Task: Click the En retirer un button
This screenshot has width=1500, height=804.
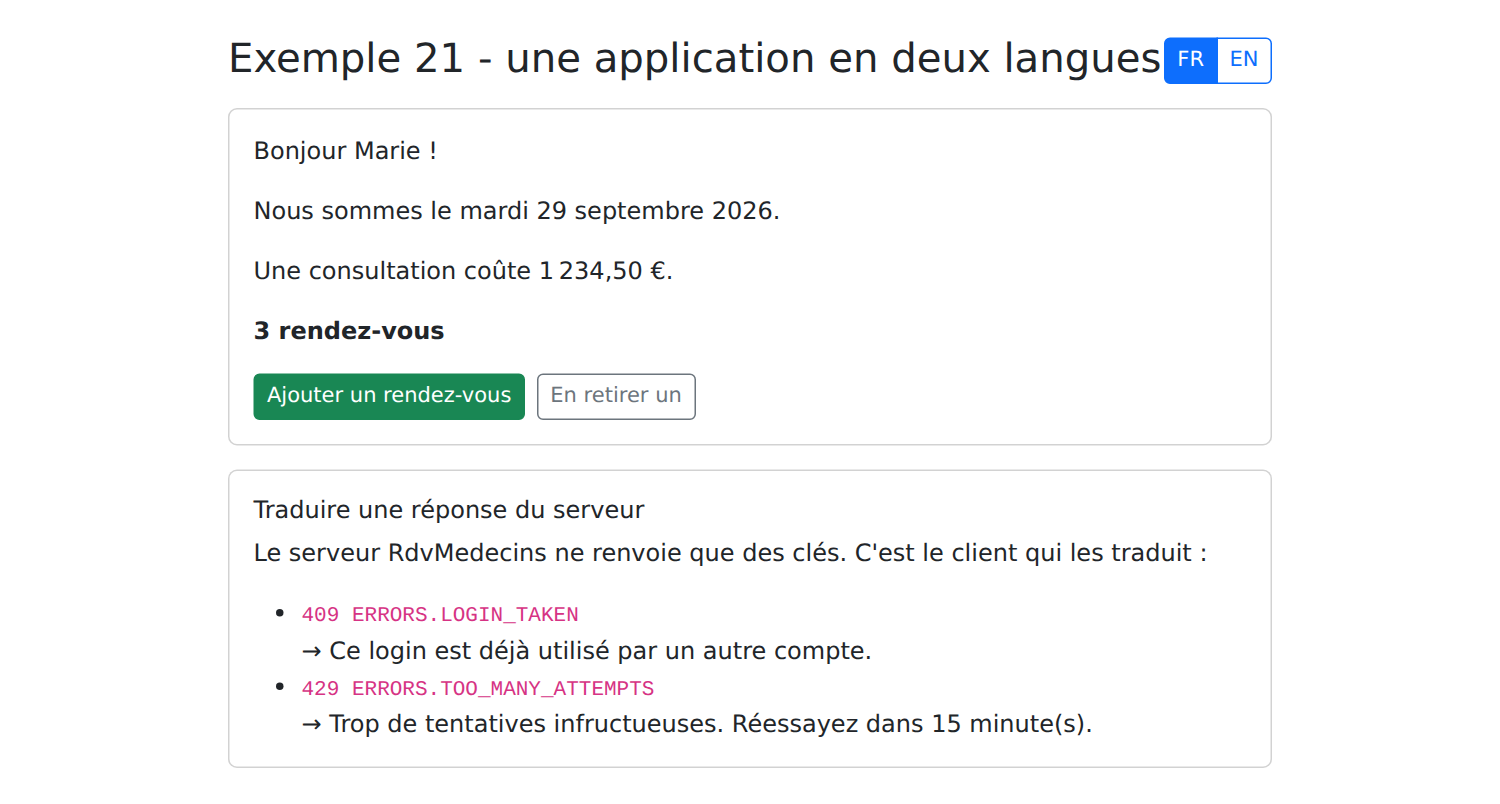Action: pyautogui.click(x=616, y=396)
